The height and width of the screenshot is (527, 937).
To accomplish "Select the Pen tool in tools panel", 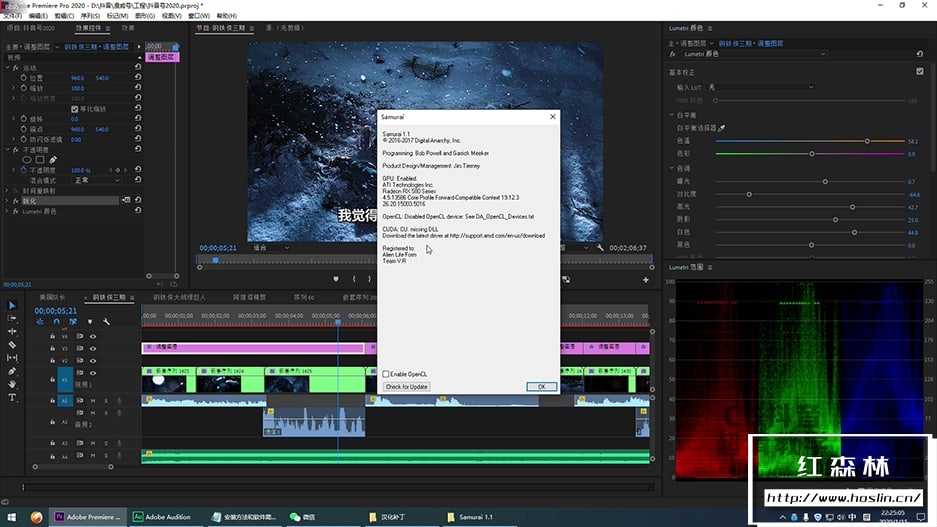I will click(x=12, y=371).
